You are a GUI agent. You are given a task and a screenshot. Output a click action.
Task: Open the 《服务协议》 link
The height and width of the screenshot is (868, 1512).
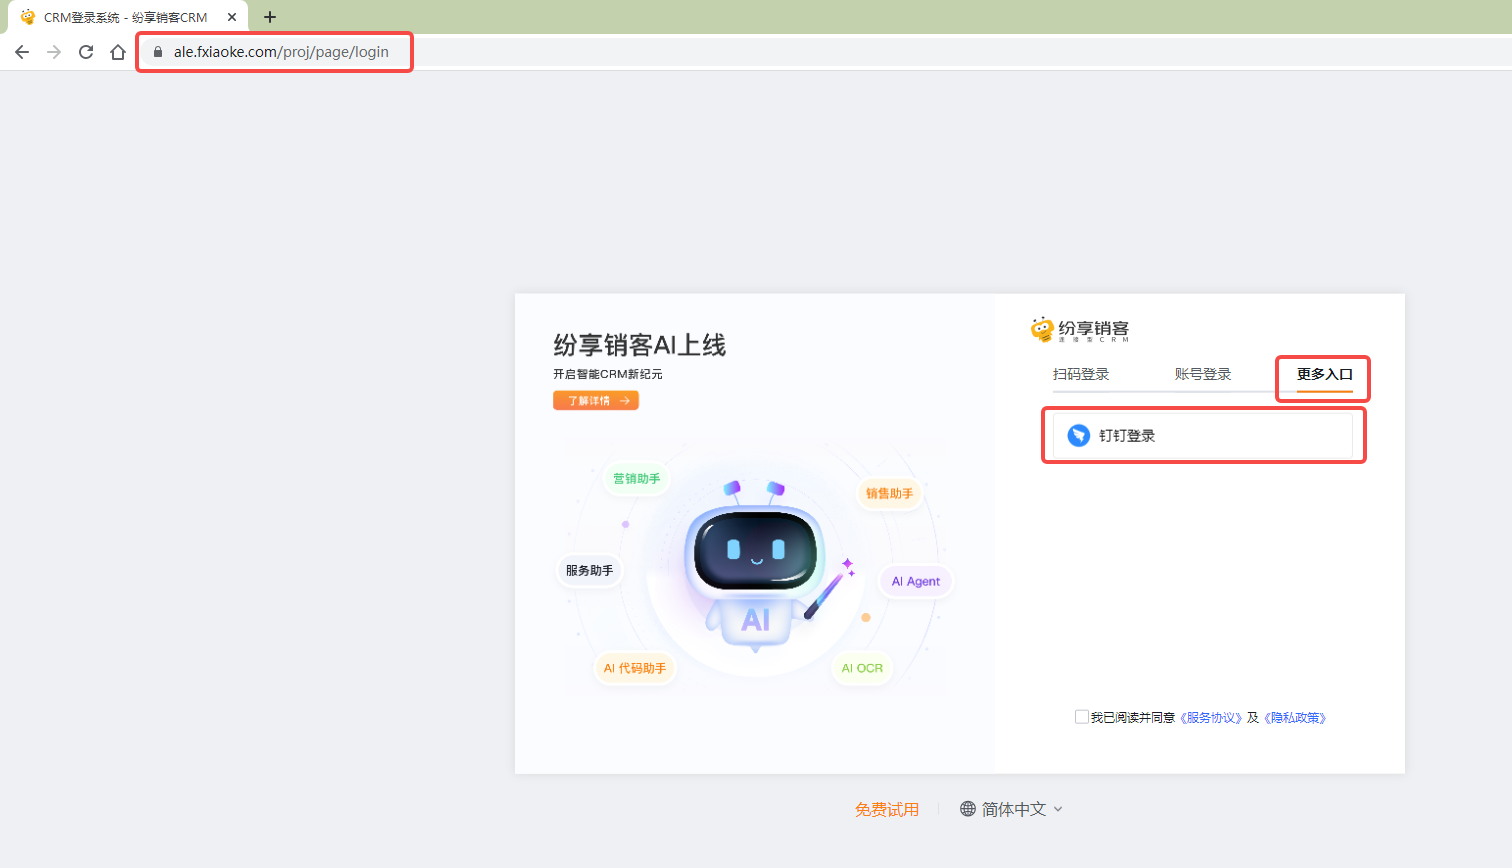(1211, 718)
